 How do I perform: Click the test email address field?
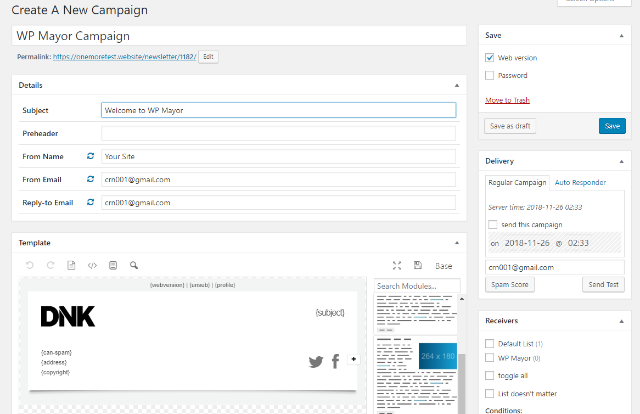click(555, 267)
